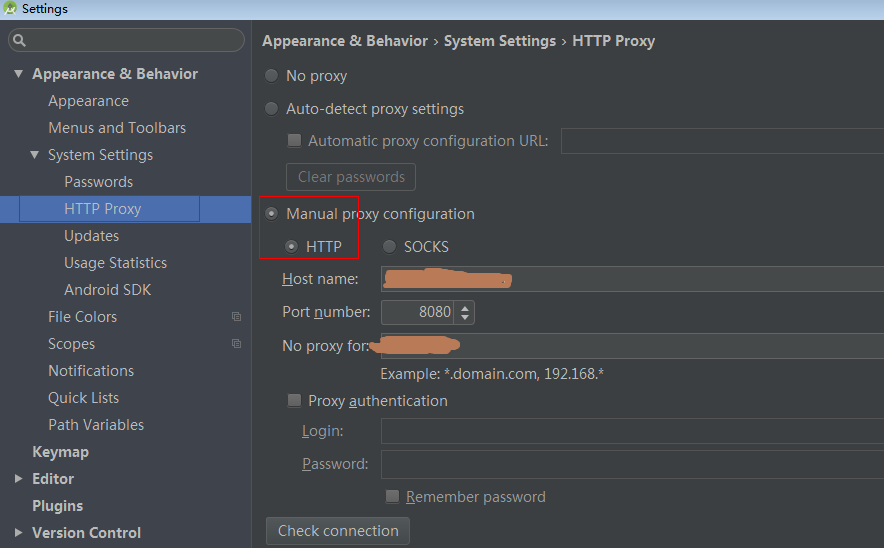
Task: Collapse the Appearance & Behavior tree node
Action: (19, 74)
